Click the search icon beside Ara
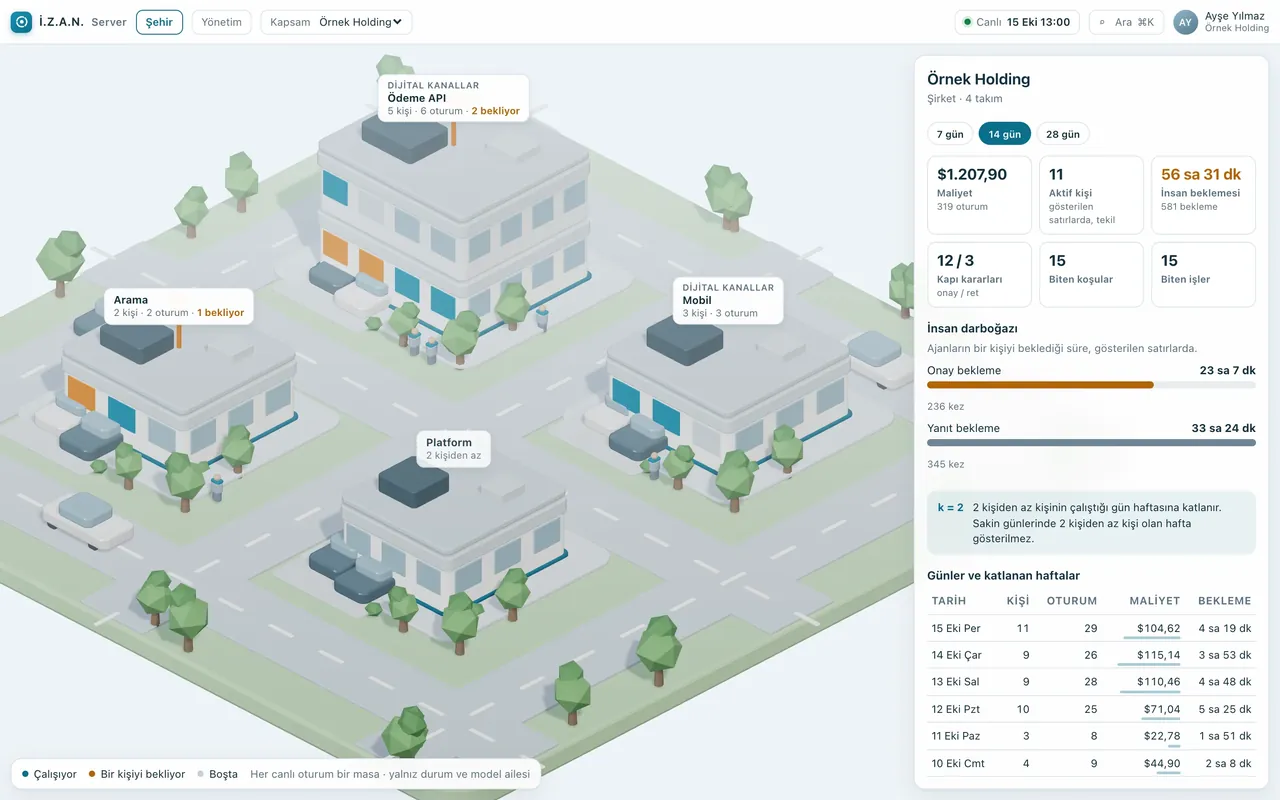1280x800 pixels. click(1103, 22)
